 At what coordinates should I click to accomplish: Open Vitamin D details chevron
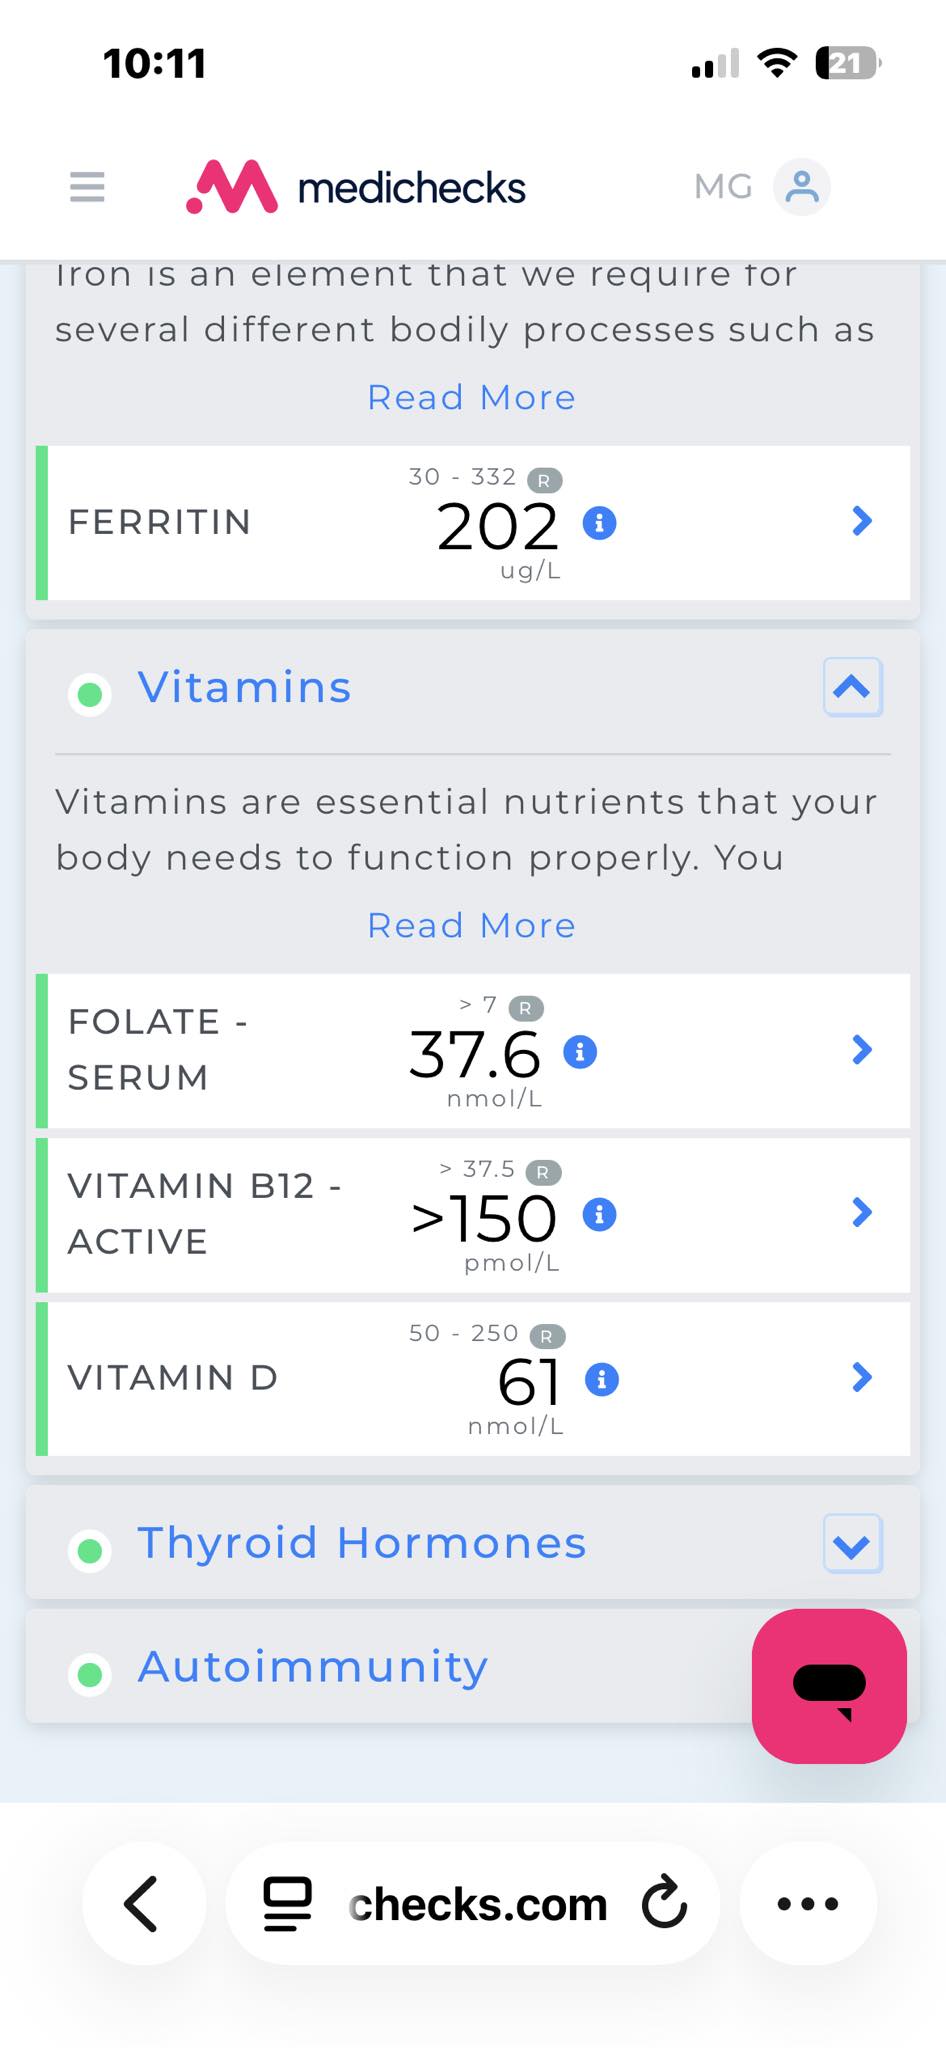pyautogui.click(x=862, y=1378)
